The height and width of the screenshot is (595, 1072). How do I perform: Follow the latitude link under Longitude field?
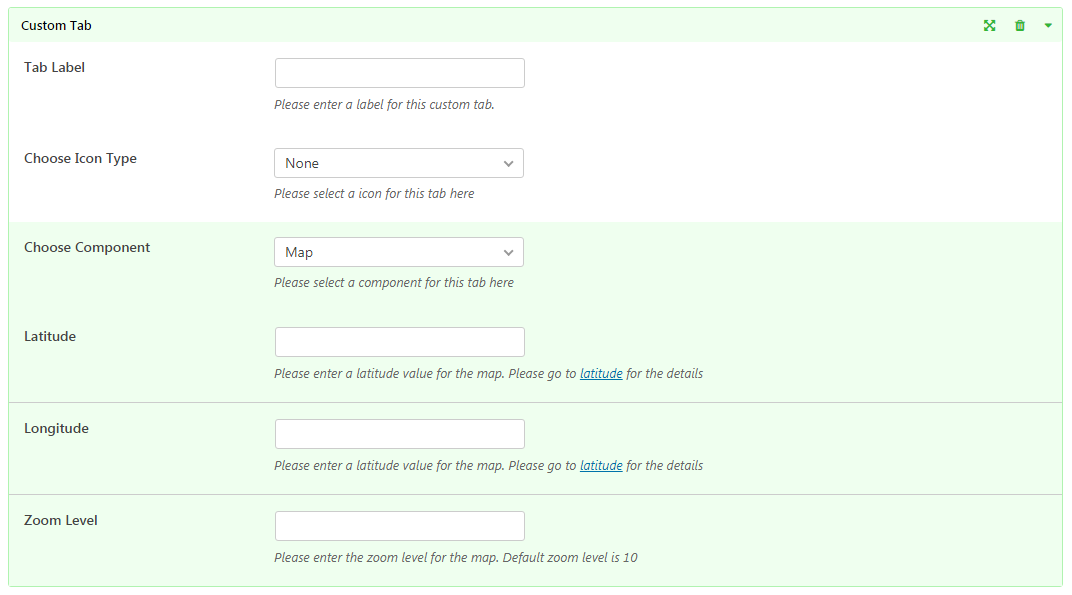point(601,465)
